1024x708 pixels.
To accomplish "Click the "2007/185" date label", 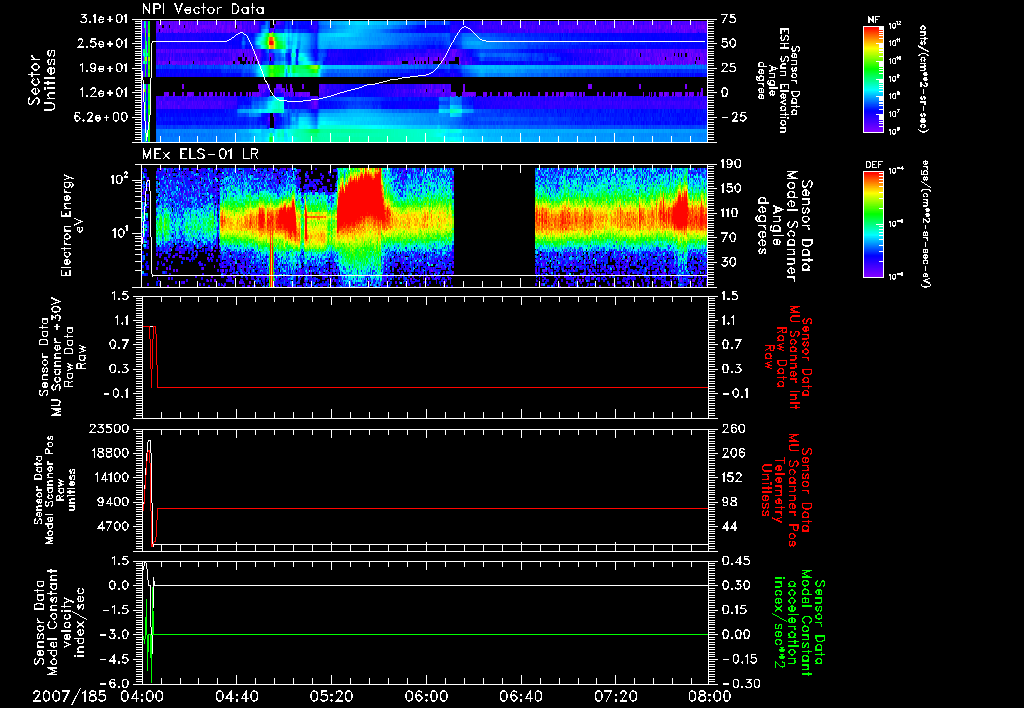I will coord(69,697).
